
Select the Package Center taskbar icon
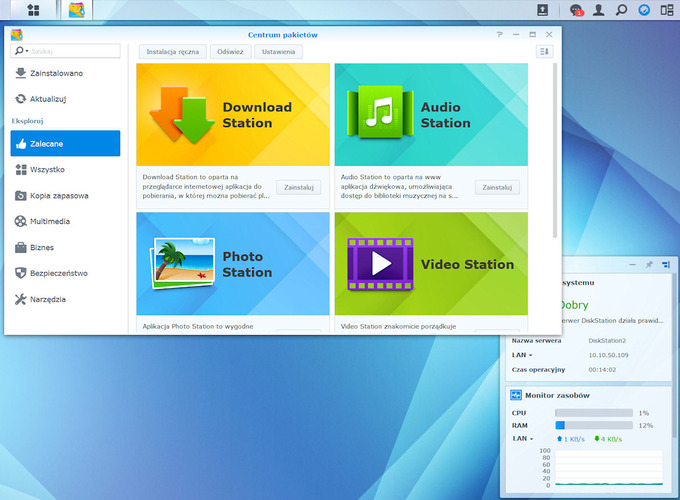pyautogui.click(x=77, y=10)
